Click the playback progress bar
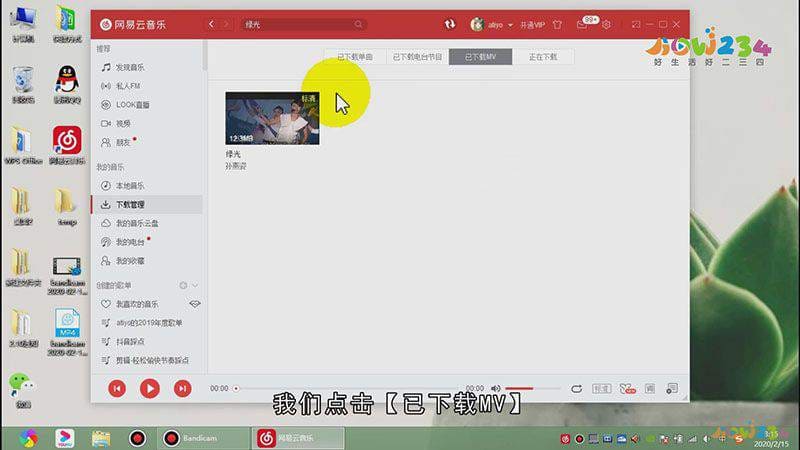This screenshot has height=450, width=800. (x=349, y=389)
